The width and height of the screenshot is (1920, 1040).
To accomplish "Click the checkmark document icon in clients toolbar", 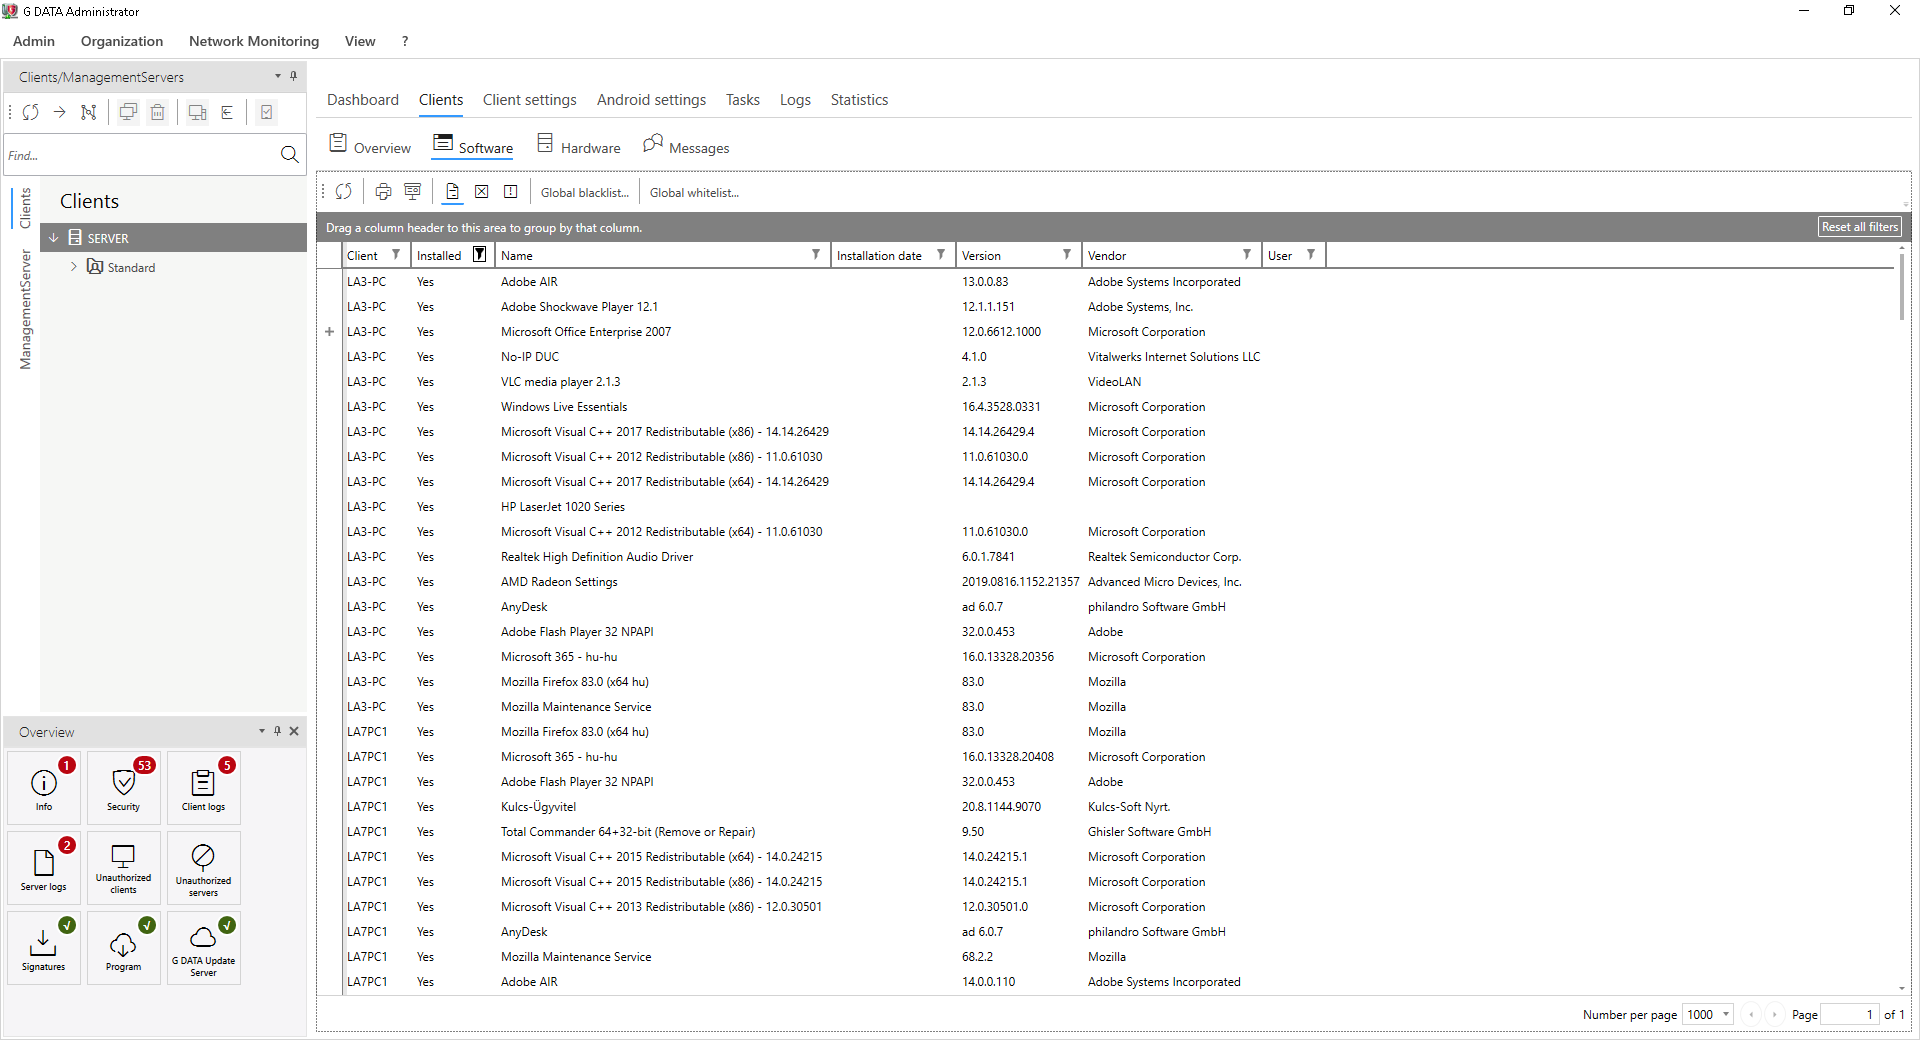I will pyautogui.click(x=267, y=112).
